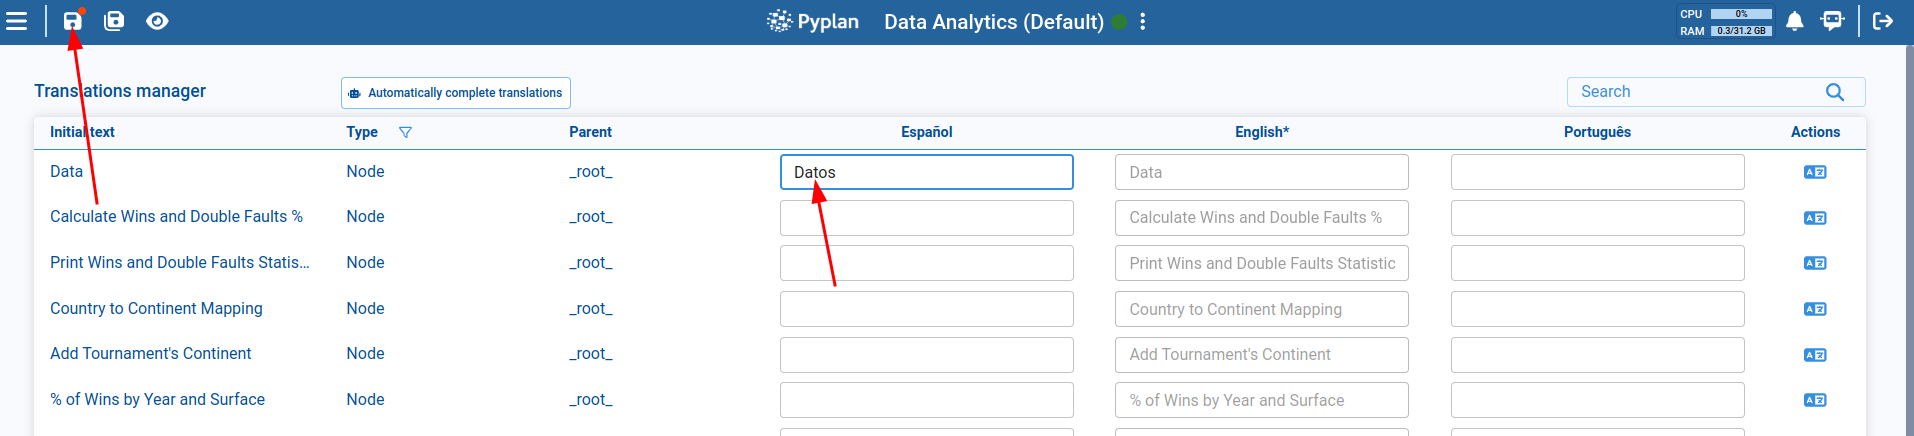Click the CPU and RAM usage indicator

click(1725, 22)
